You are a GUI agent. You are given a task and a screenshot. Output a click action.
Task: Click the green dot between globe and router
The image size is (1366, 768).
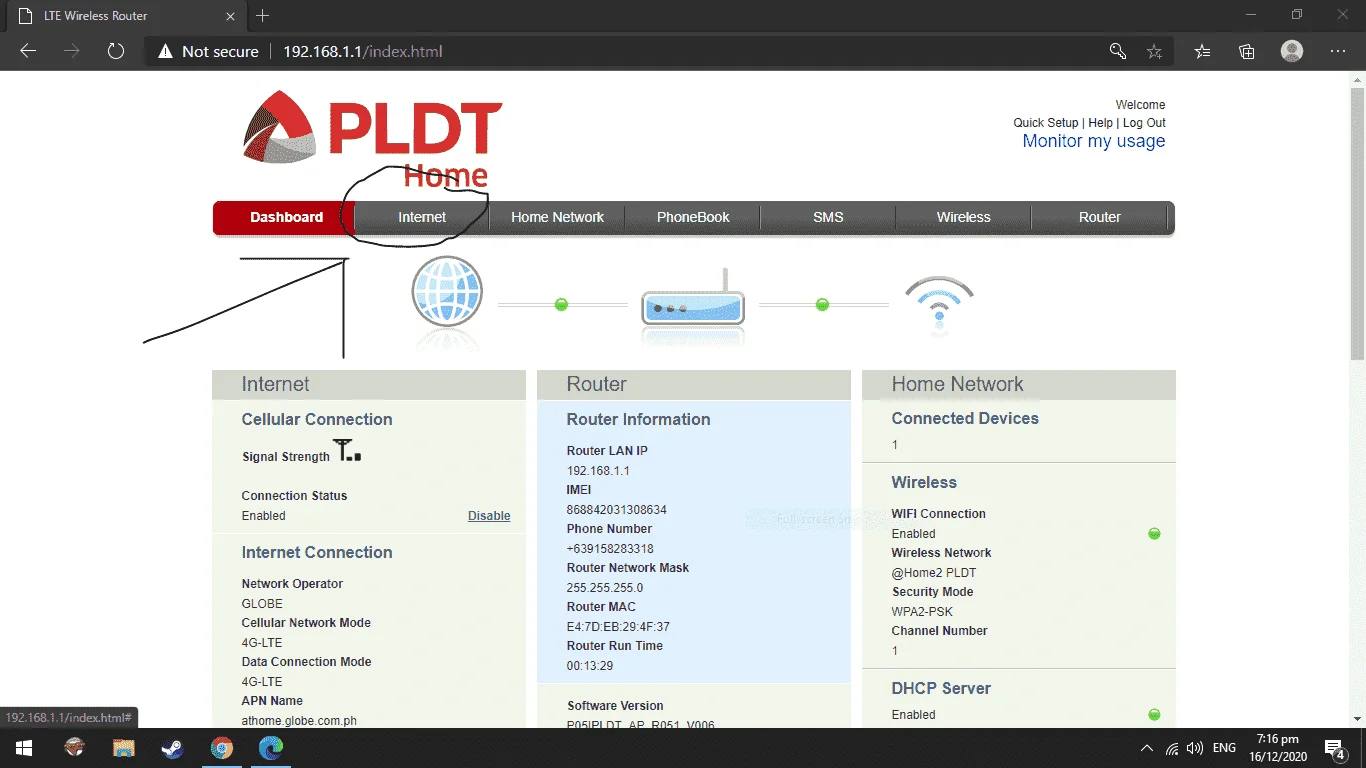coord(561,304)
